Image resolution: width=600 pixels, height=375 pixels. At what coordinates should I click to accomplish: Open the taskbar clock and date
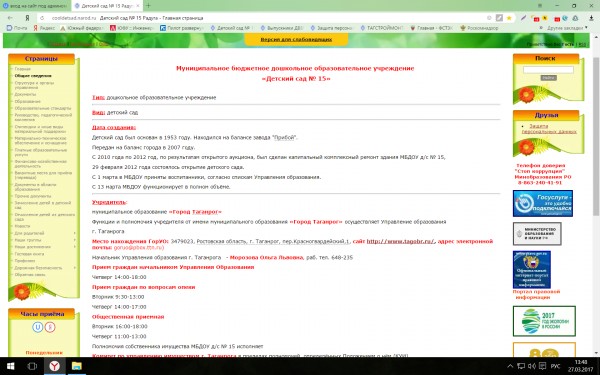[x=580, y=366]
